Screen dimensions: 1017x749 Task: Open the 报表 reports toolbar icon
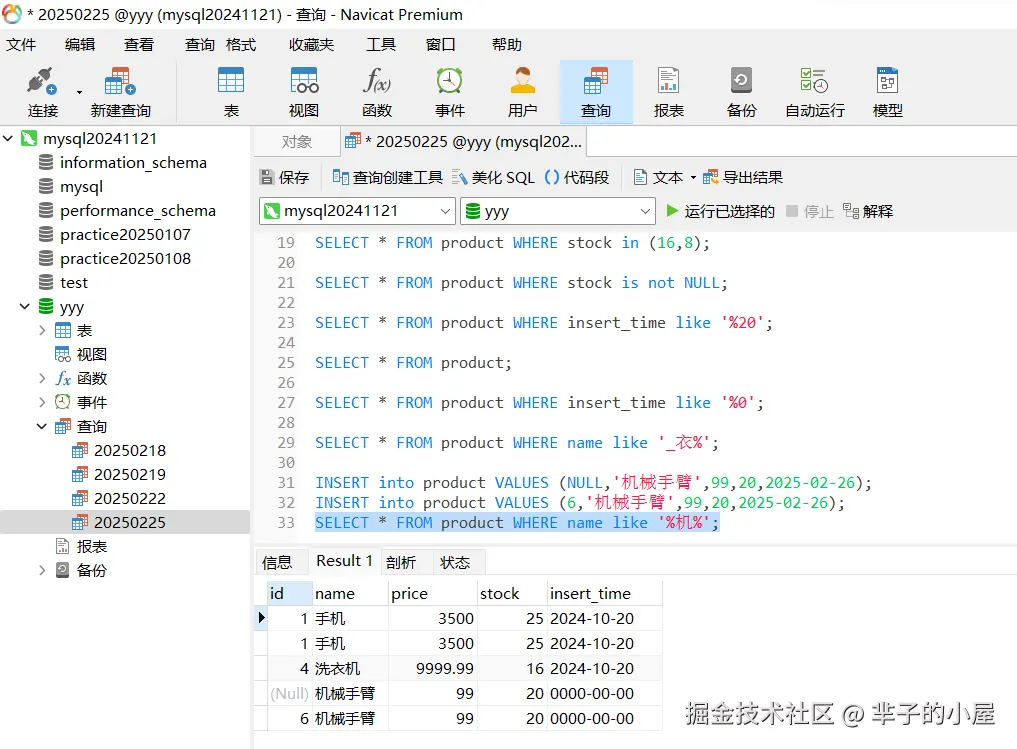(669, 92)
